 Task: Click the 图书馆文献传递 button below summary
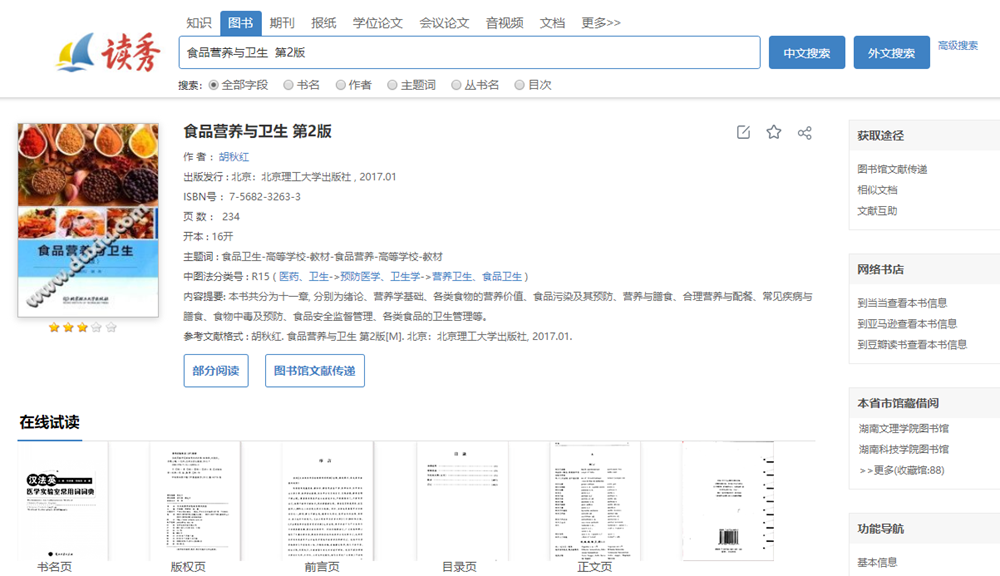pyautogui.click(x=315, y=371)
